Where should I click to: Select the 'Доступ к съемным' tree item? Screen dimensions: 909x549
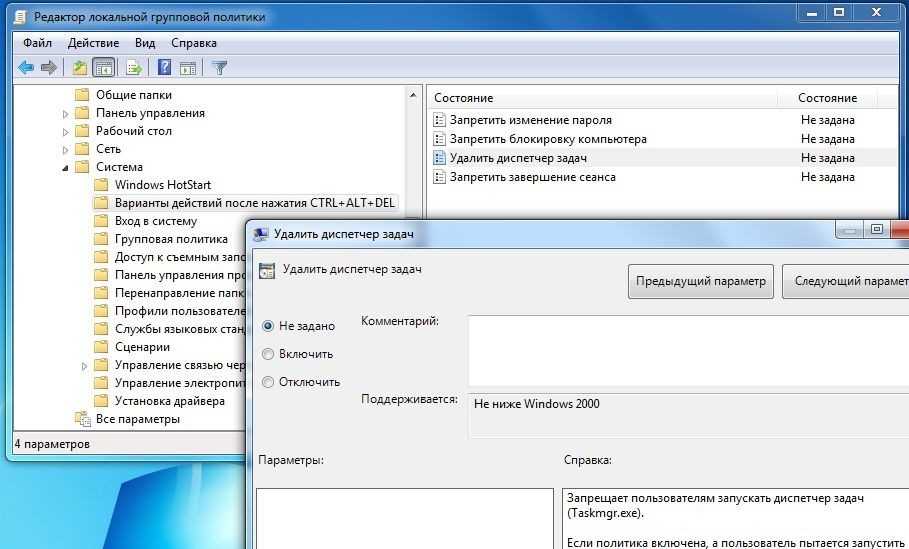(180, 257)
